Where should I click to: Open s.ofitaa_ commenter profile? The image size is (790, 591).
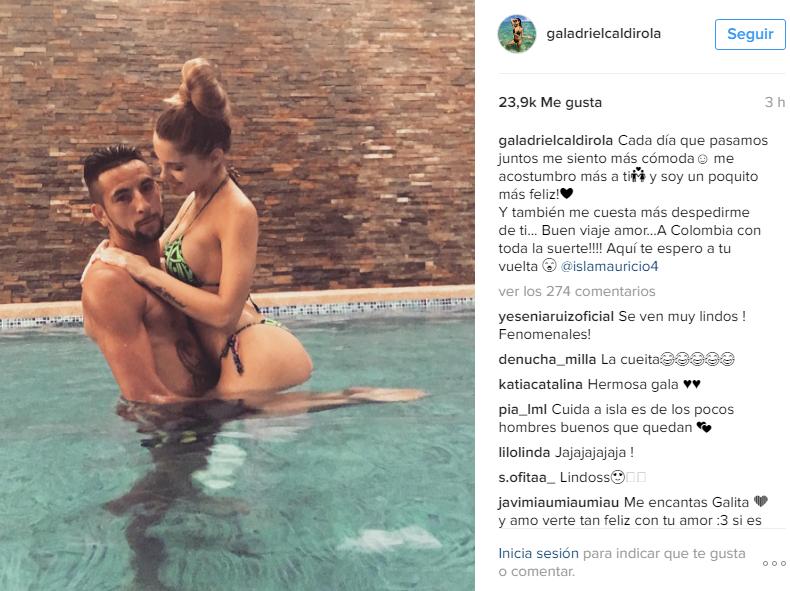coord(526,477)
